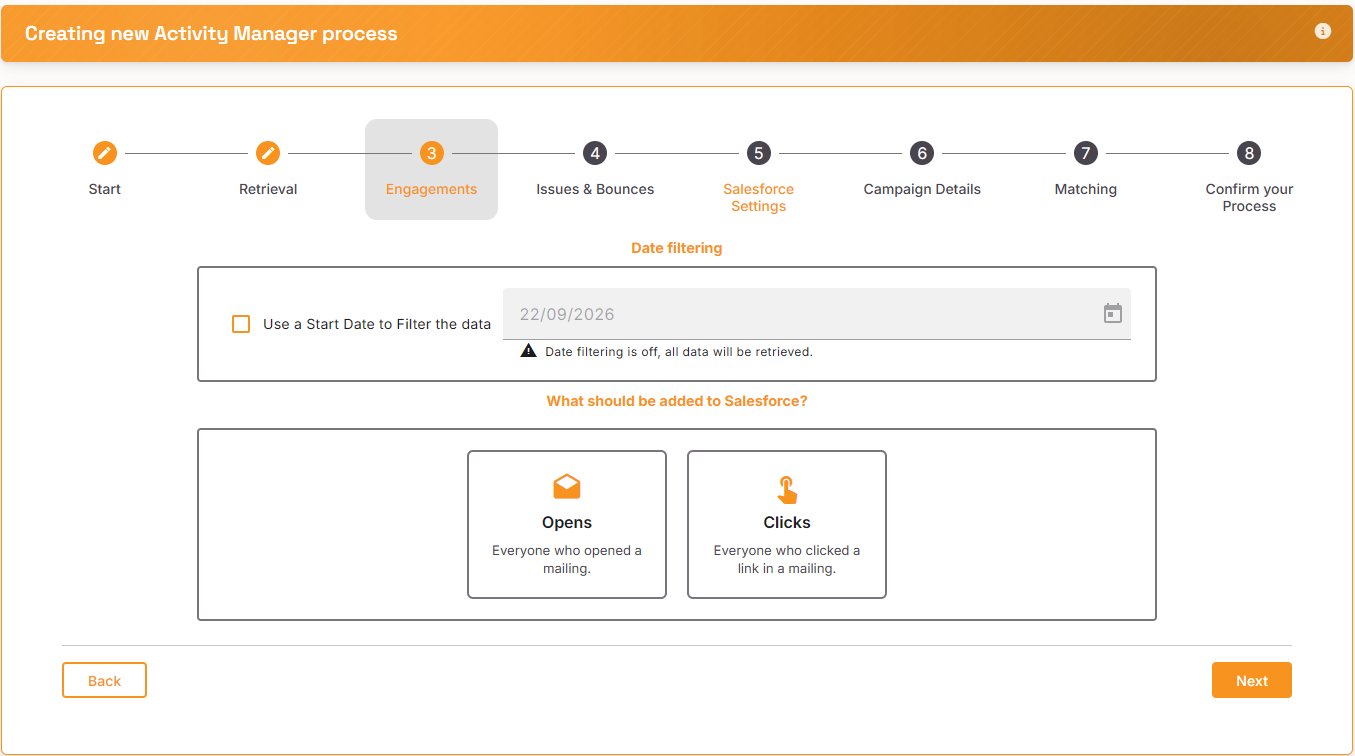The width and height of the screenshot is (1355, 756).
Task: Click the open envelope Opens icon
Action: pyautogui.click(x=567, y=487)
